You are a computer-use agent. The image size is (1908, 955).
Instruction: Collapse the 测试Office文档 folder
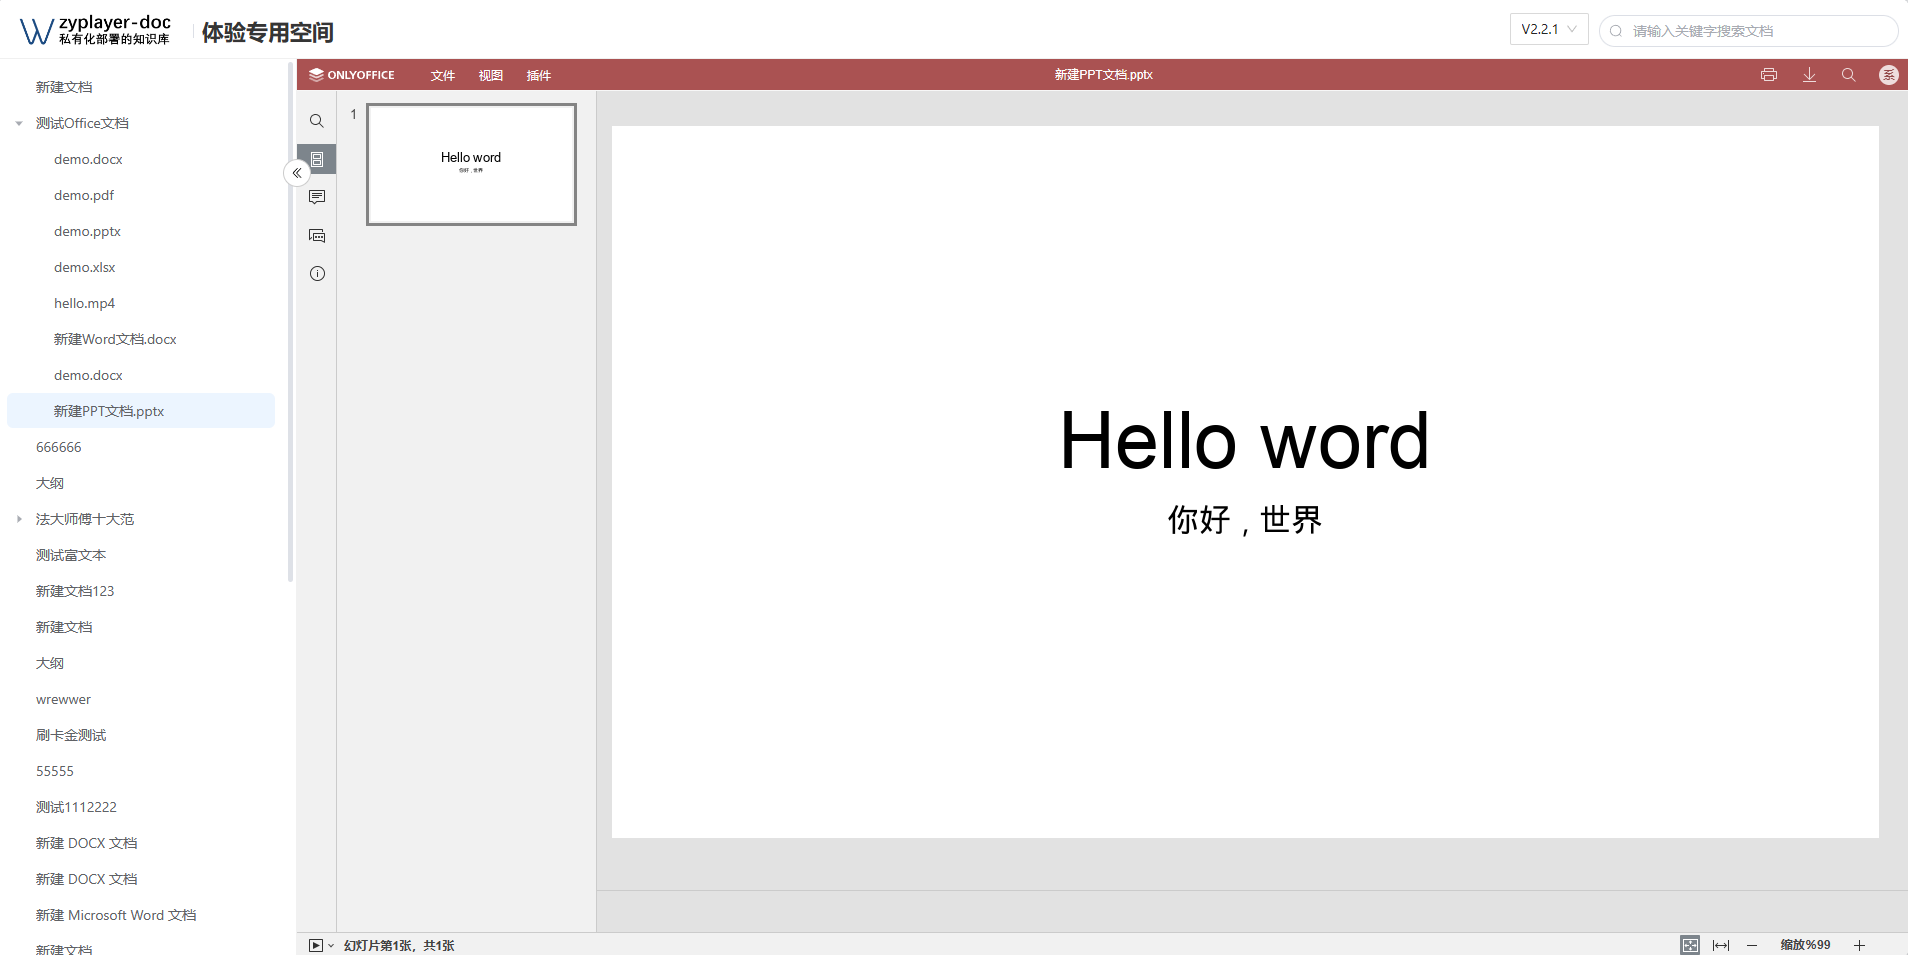tap(19, 124)
